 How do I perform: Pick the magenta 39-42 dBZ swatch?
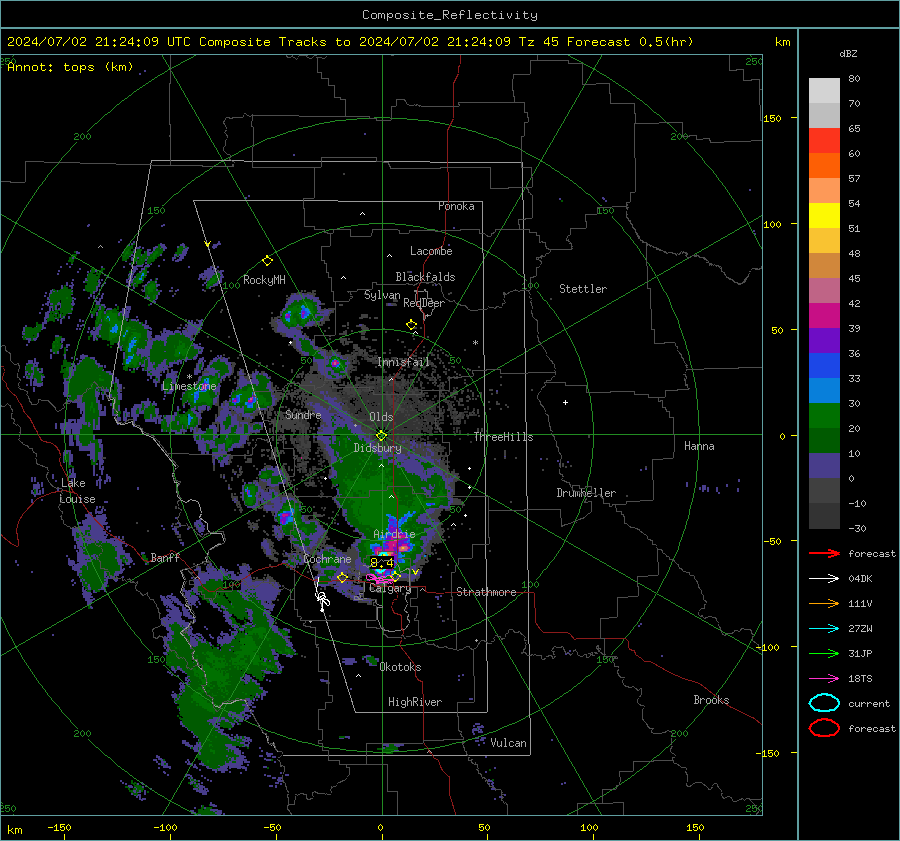point(824,316)
